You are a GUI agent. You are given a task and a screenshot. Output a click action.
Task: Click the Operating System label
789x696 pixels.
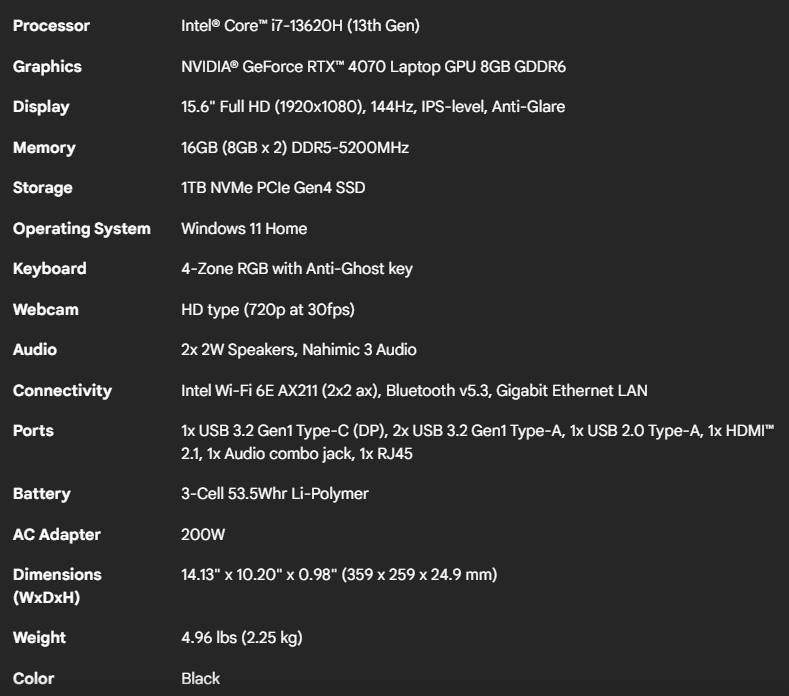[x=82, y=228]
